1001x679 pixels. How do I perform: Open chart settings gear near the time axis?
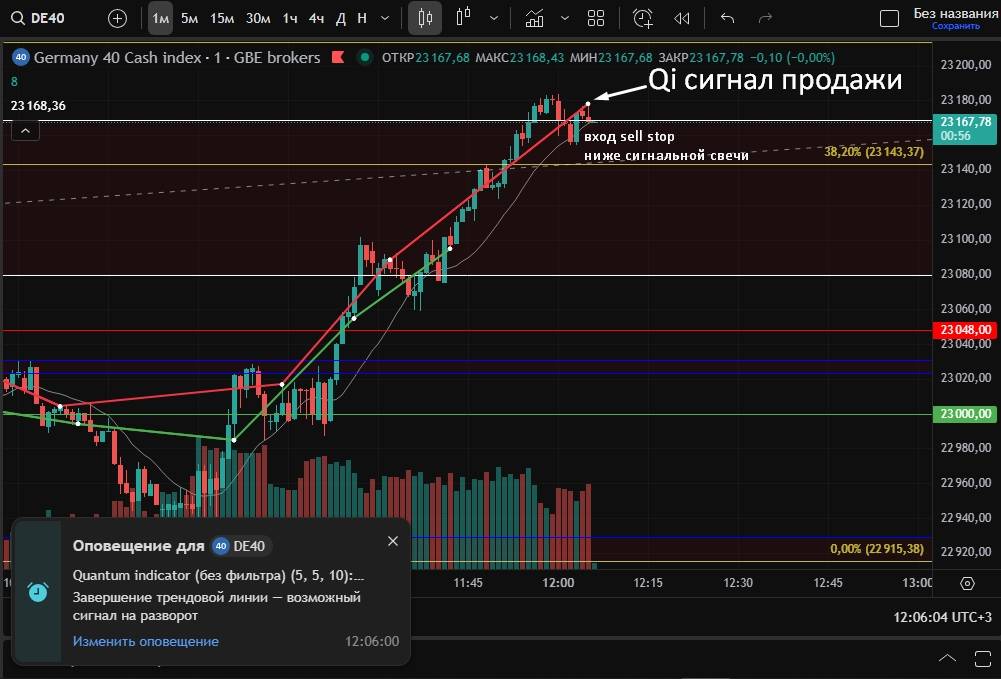click(x=967, y=583)
